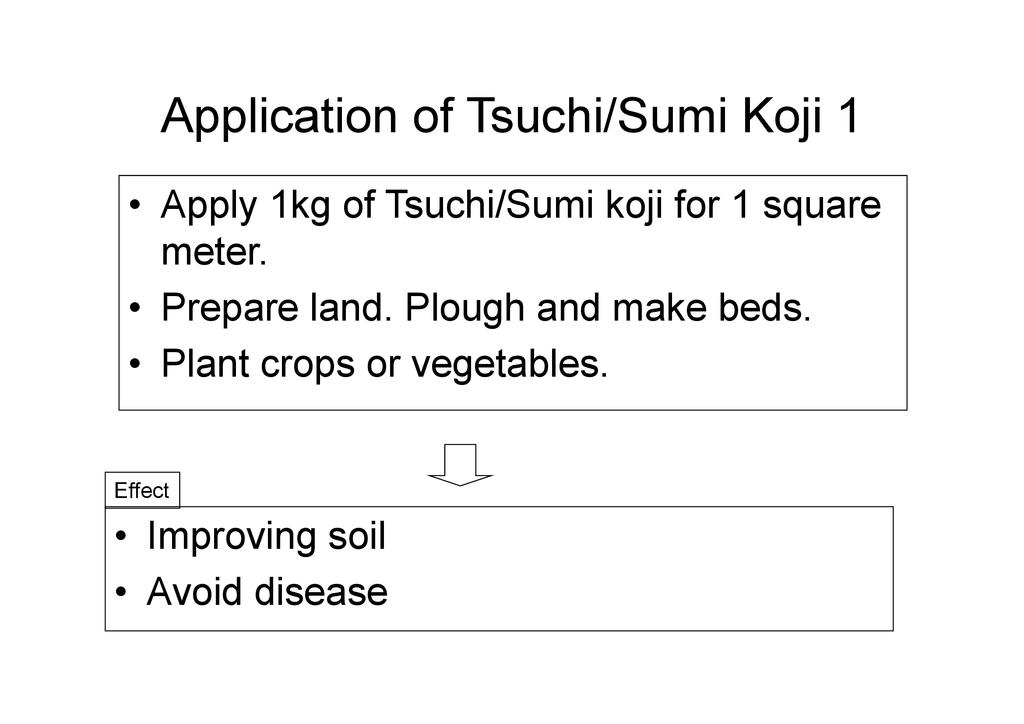Click the 'Prepare land.' sentence
Screen dimensions: 1024x724
277,309
